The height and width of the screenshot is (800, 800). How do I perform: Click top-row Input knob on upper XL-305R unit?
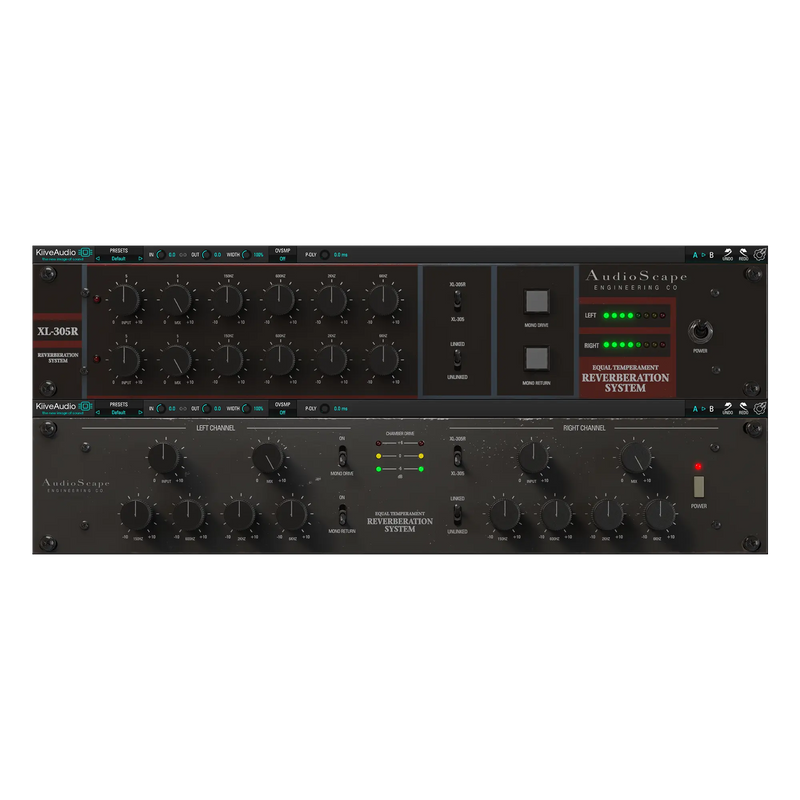(x=125, y=300)
